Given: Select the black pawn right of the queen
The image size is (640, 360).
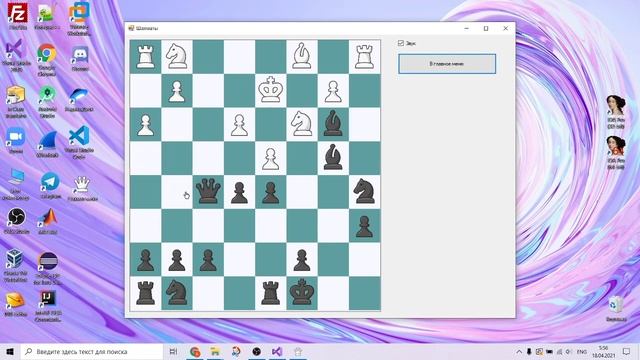Looking at the screenshot, I should (x=239, y=193).
